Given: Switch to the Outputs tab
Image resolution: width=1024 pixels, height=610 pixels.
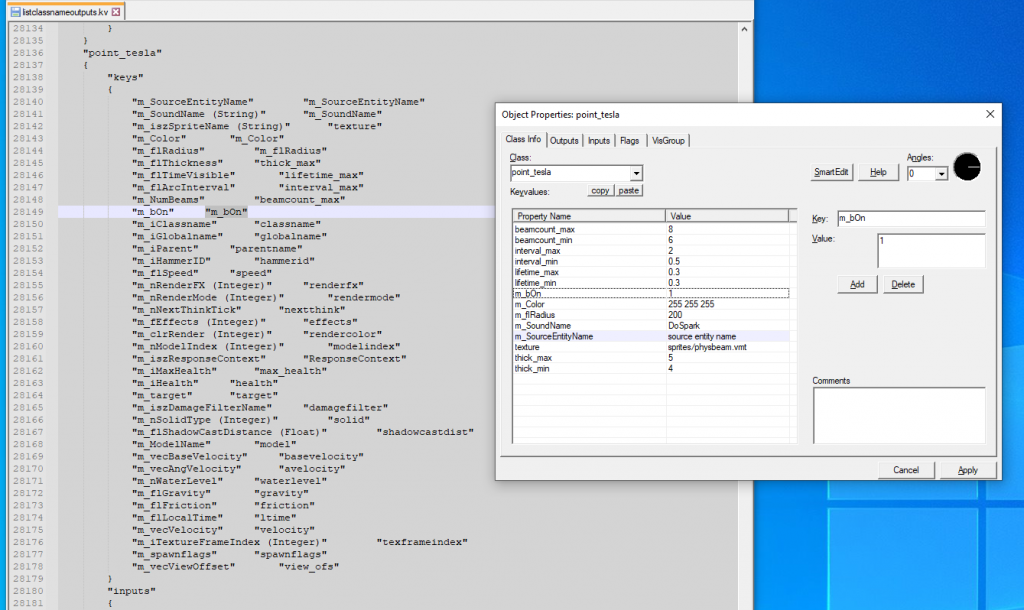Looking at the screenshot, I should click(x=564, y=141).
